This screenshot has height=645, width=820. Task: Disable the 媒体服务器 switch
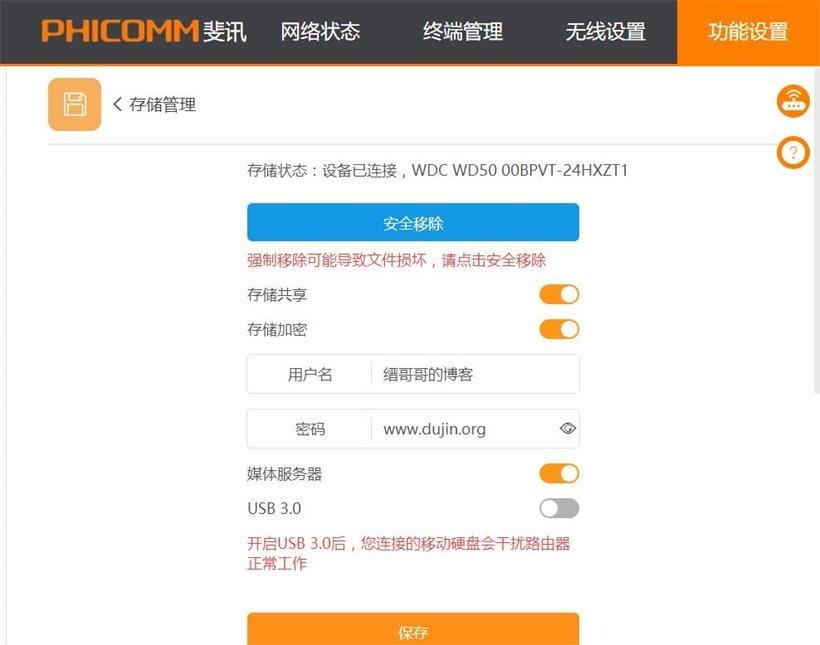(x=559, y=473)
